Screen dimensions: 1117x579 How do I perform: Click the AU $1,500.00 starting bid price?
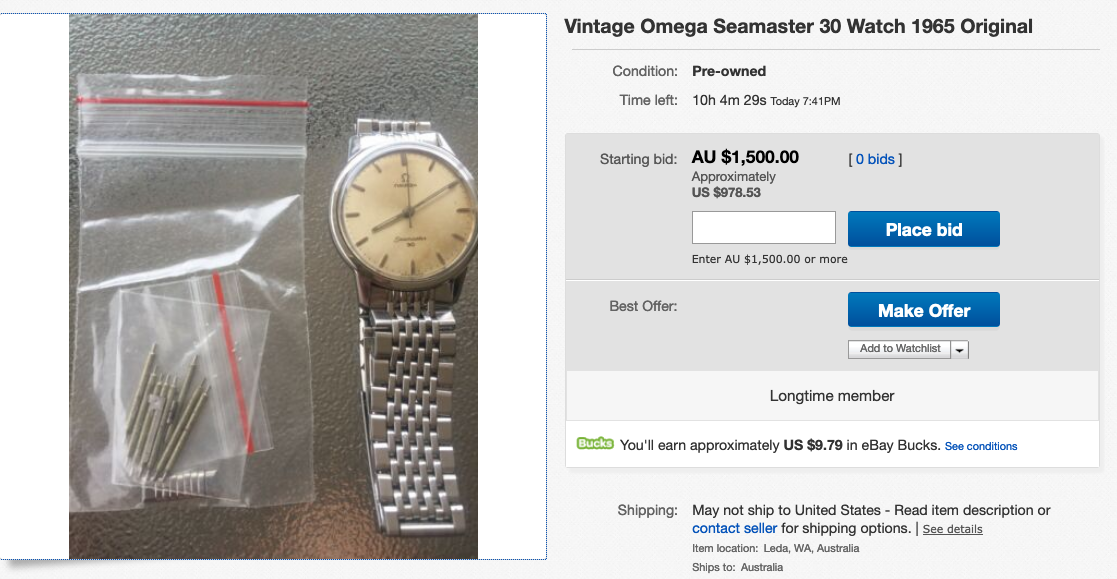[745, 157]
